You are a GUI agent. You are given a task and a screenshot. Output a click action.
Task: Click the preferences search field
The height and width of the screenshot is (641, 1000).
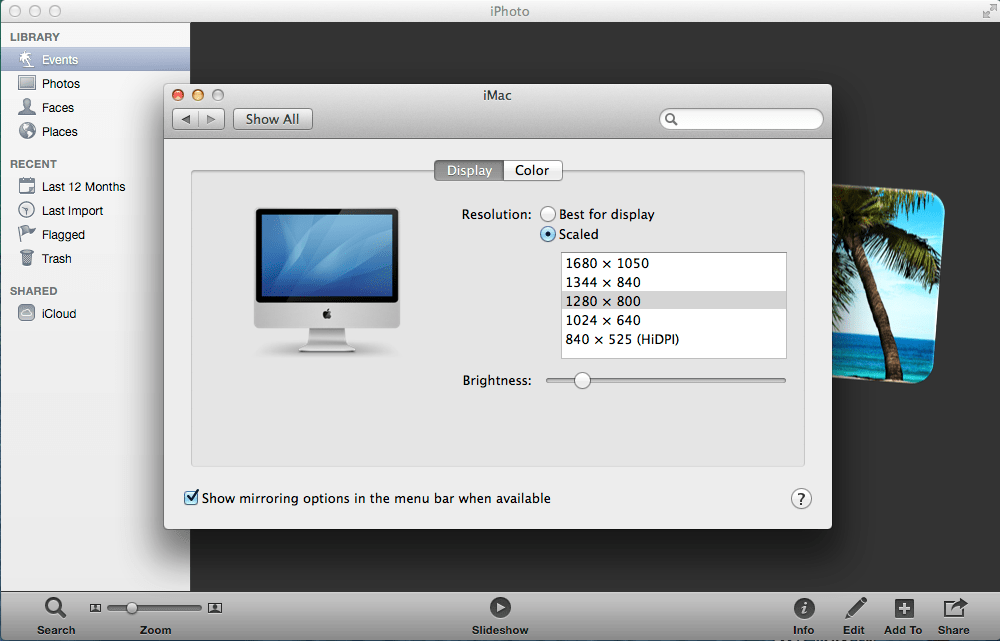(741, 118)
